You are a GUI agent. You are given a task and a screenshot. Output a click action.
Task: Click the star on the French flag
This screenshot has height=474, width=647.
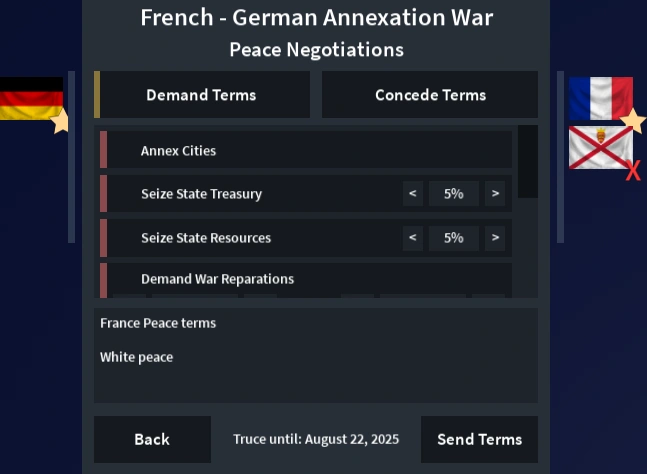(x=633, y=121)
